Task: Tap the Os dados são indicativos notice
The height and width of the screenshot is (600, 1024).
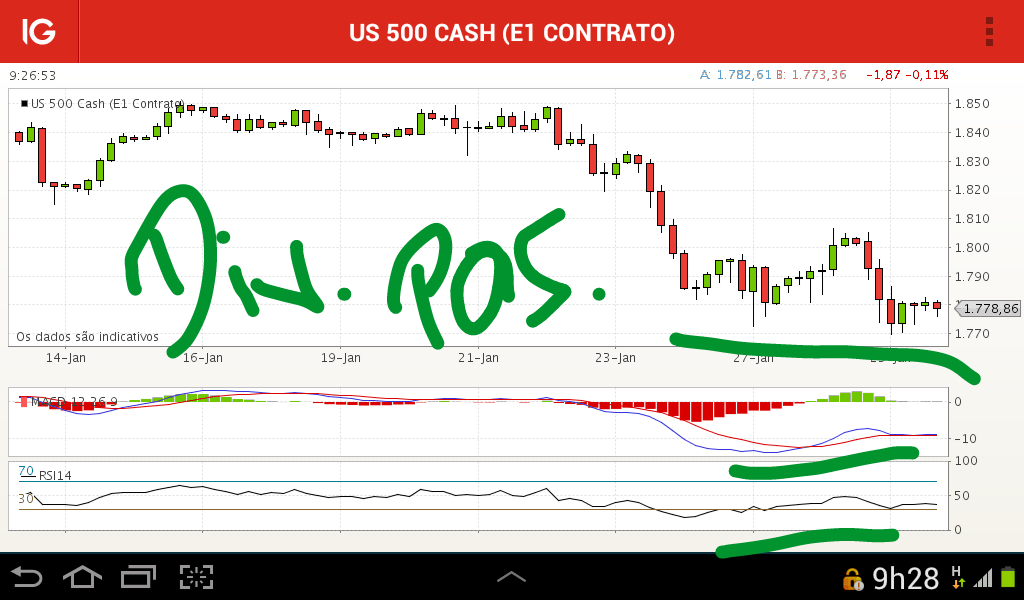Action: pyautogui.click(x=88, y=337)
